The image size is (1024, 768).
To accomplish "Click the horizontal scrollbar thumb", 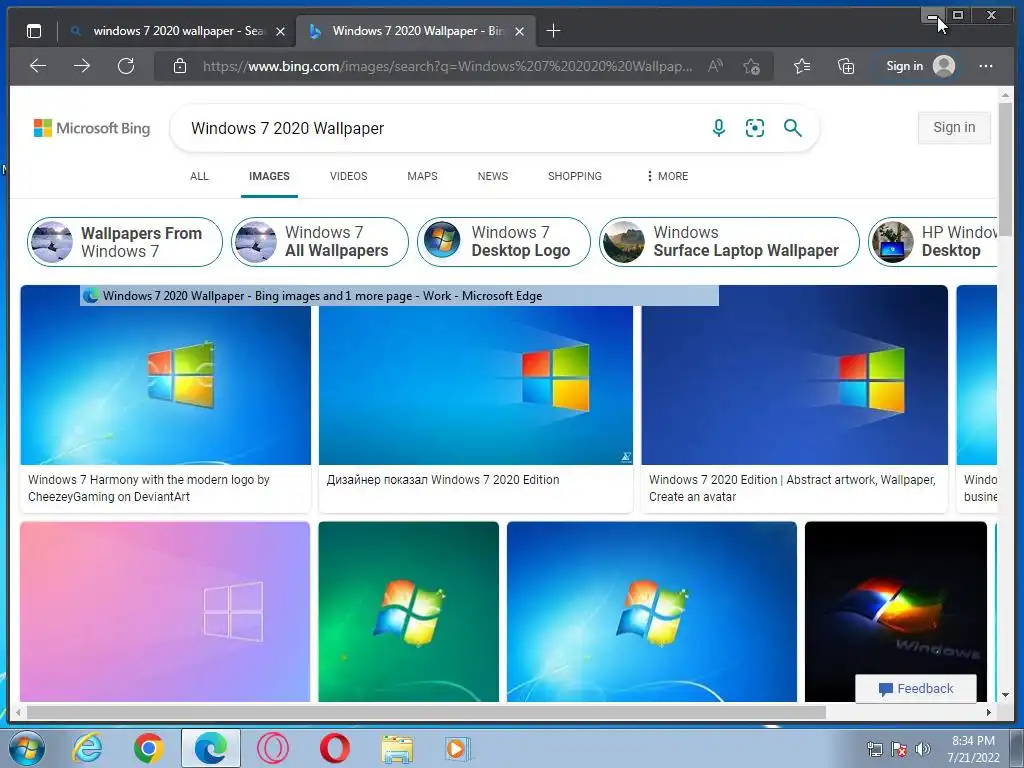I will [426, 712].
